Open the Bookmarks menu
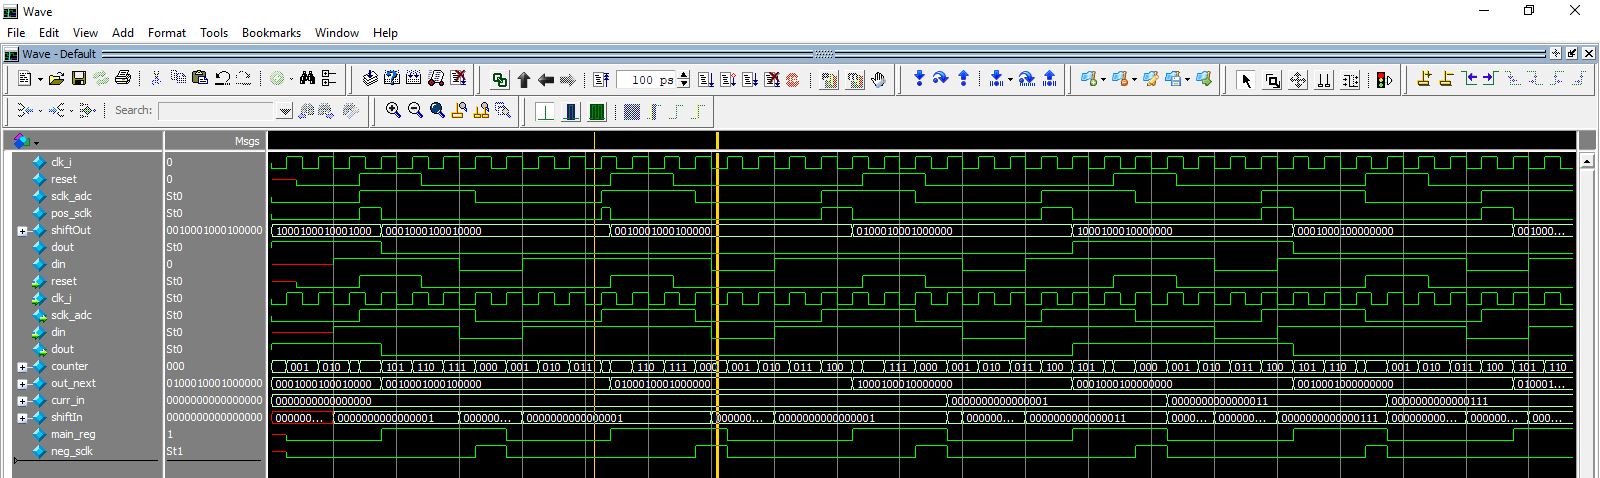 271,33
